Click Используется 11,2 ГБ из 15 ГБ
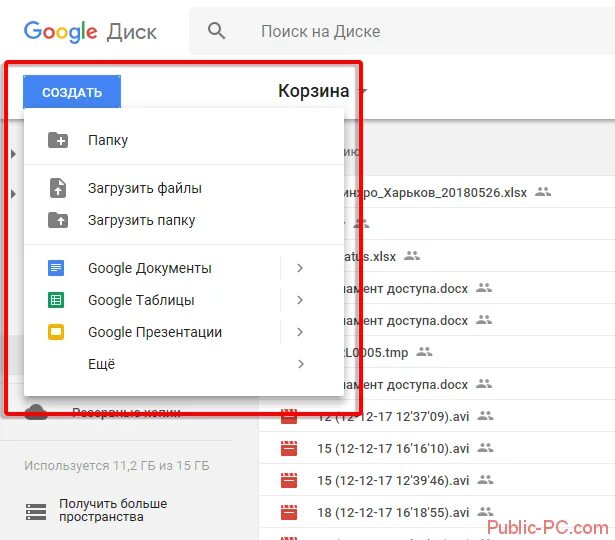This screenshot has height=540, width=615. tap(117, 465)
